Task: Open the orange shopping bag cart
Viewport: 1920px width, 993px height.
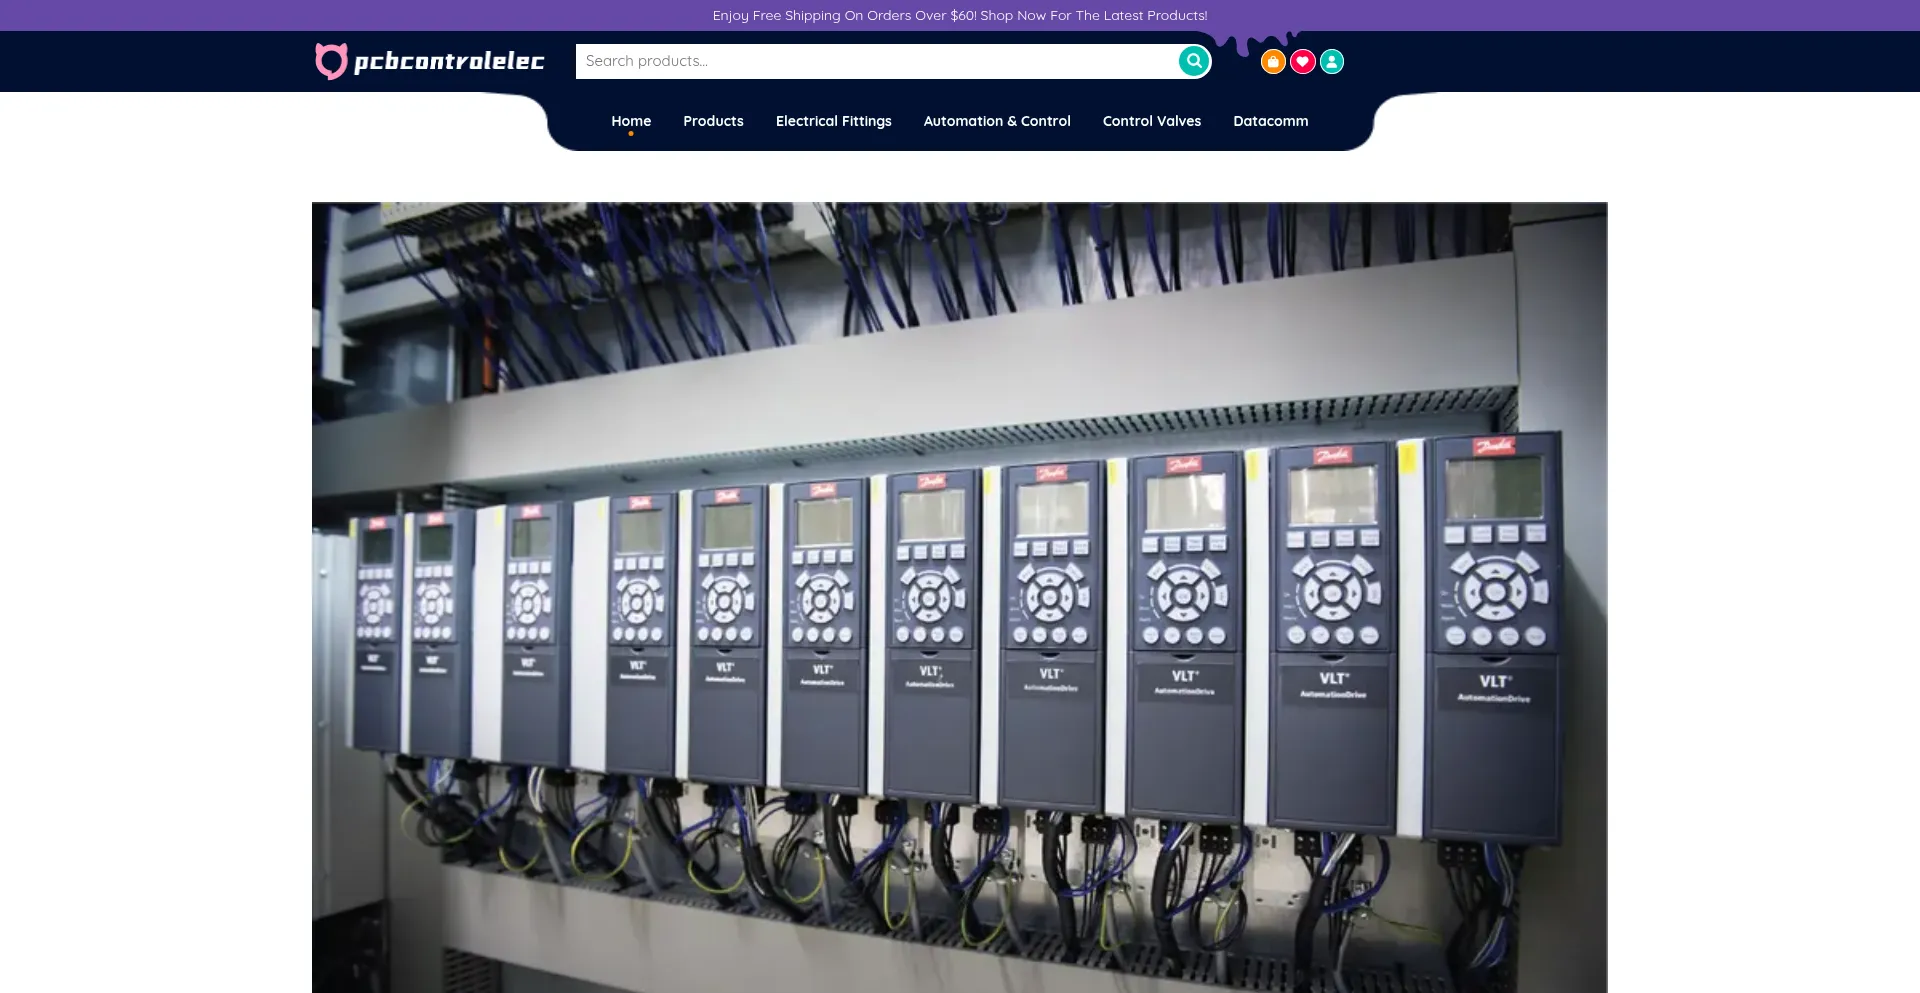Action: 1272,62
